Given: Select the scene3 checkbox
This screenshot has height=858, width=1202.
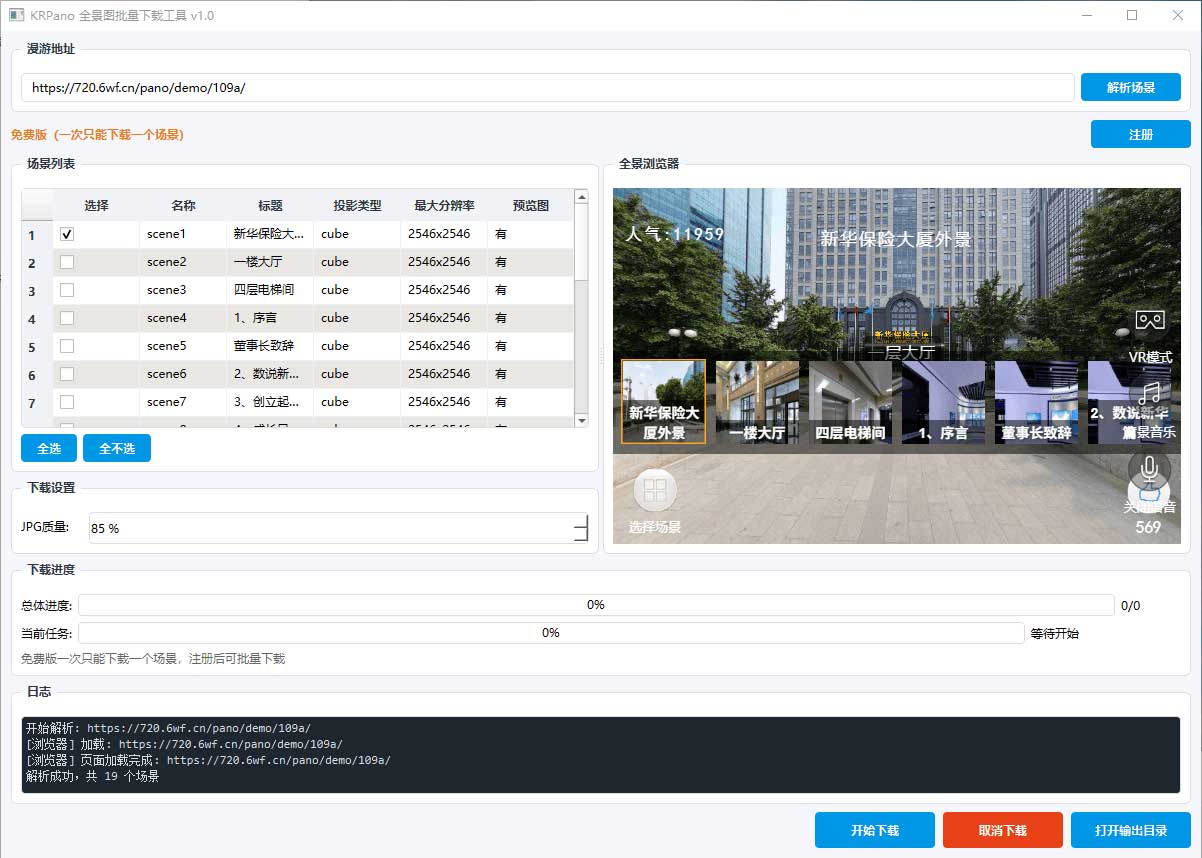Looking at the screenshot, I should pos(67,290).
